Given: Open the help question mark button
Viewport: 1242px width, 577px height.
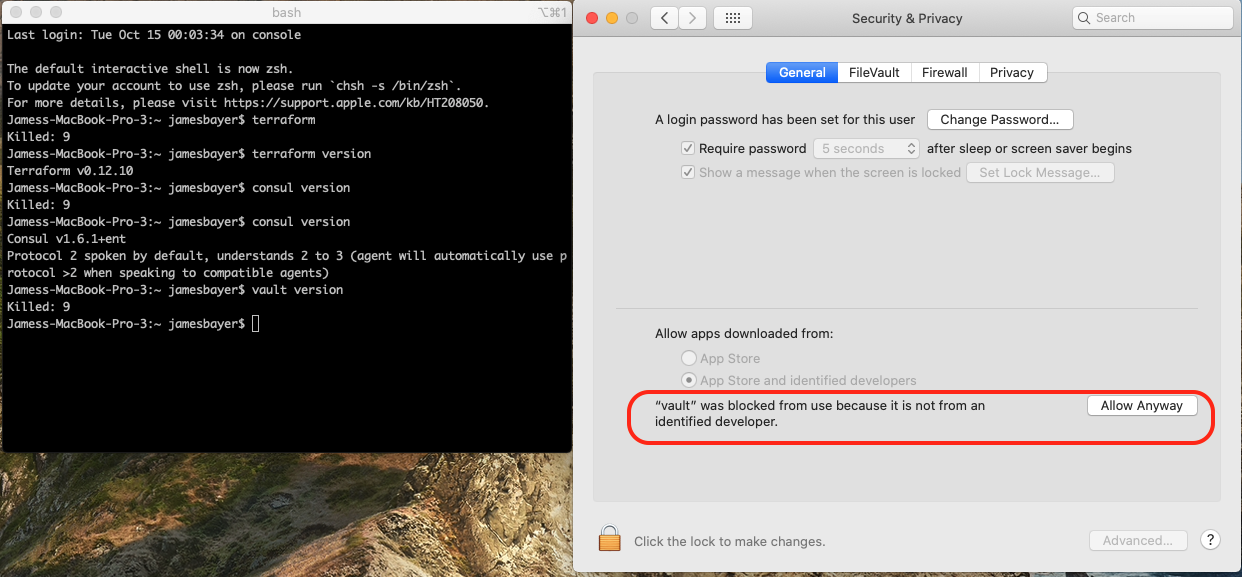Looking at the screenshot, I should [1210, 540].
